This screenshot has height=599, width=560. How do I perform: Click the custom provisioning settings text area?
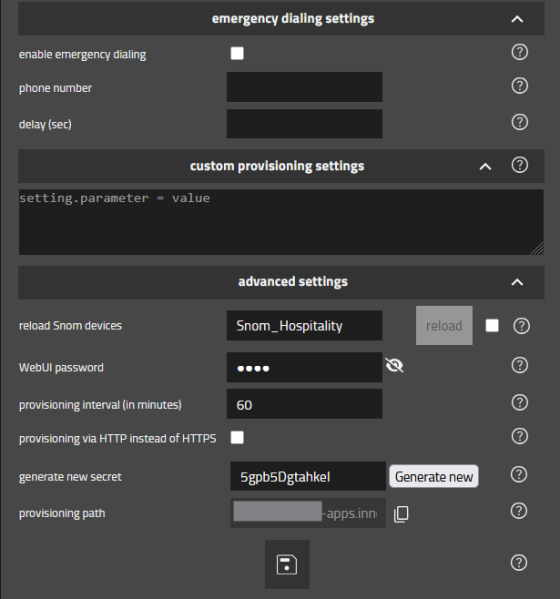(x=281, y=222)
